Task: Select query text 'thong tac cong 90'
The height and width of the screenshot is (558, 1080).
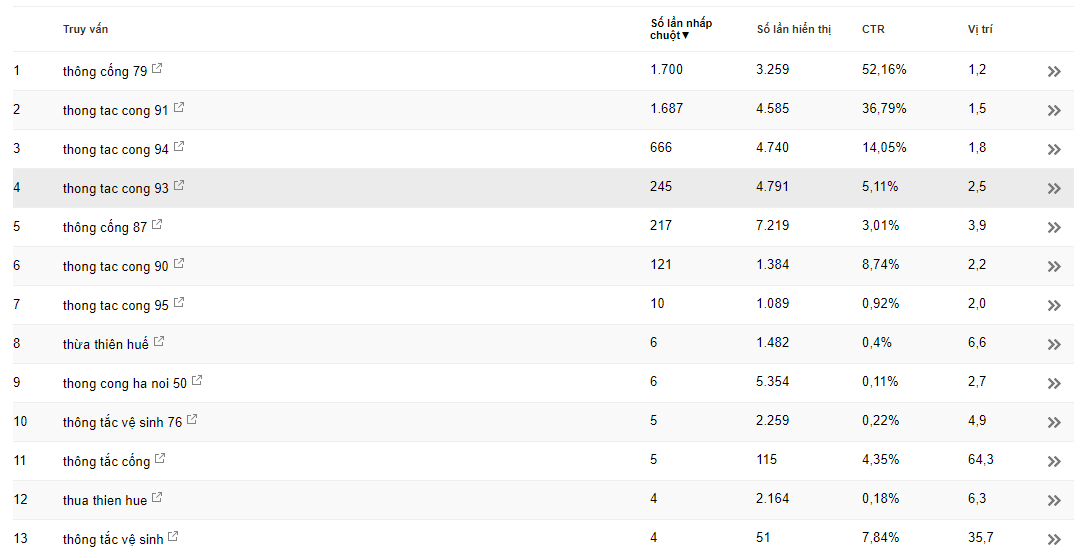Action: click(116, 267)
